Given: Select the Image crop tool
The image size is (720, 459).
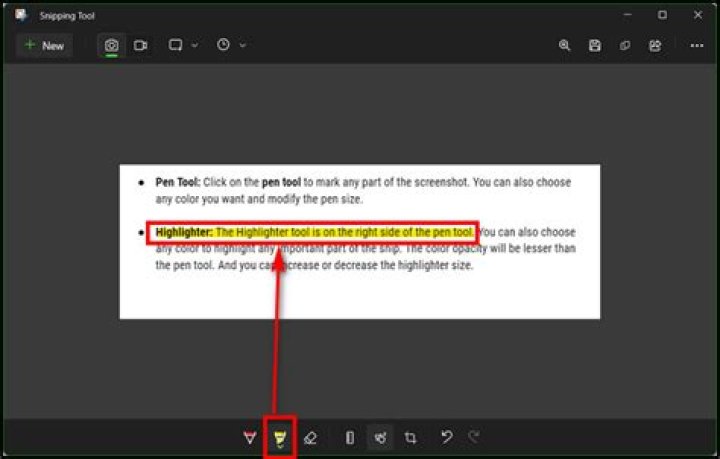Looking at the screenshot, I should point(411,438).
